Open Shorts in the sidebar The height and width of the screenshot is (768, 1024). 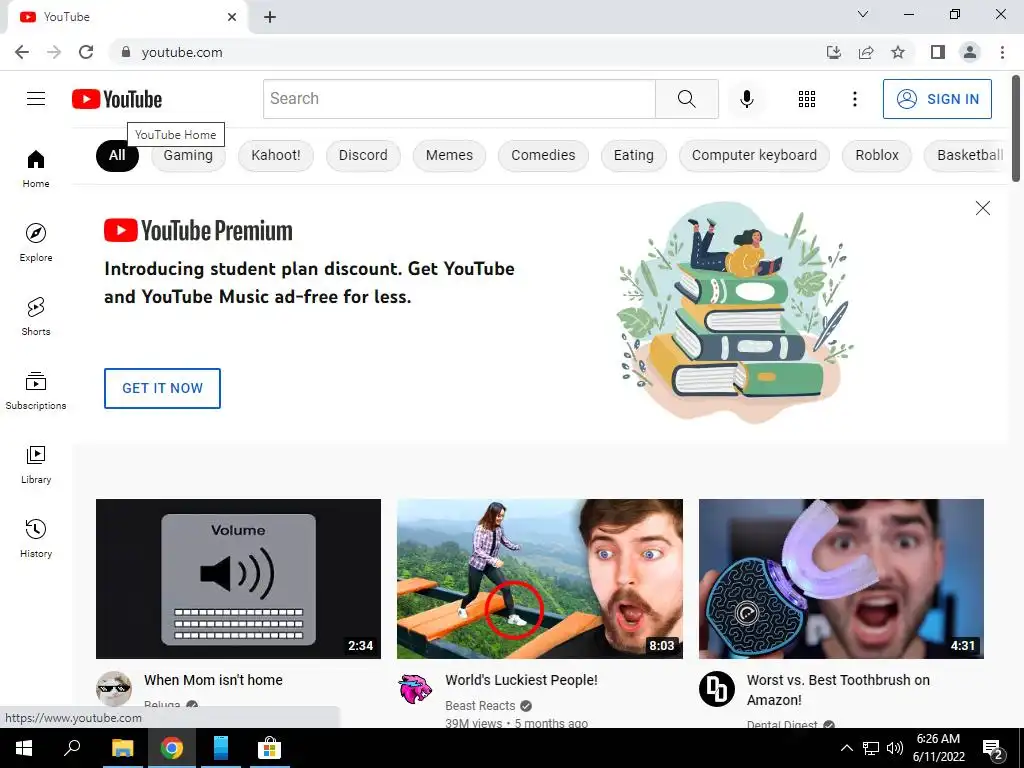pos(36,316)
